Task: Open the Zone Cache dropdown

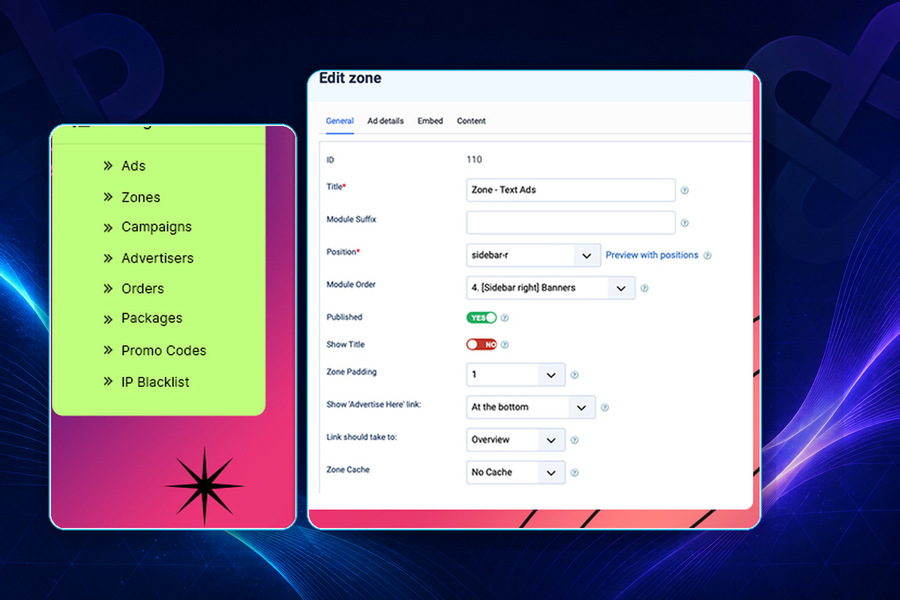Action: (515, 472)
